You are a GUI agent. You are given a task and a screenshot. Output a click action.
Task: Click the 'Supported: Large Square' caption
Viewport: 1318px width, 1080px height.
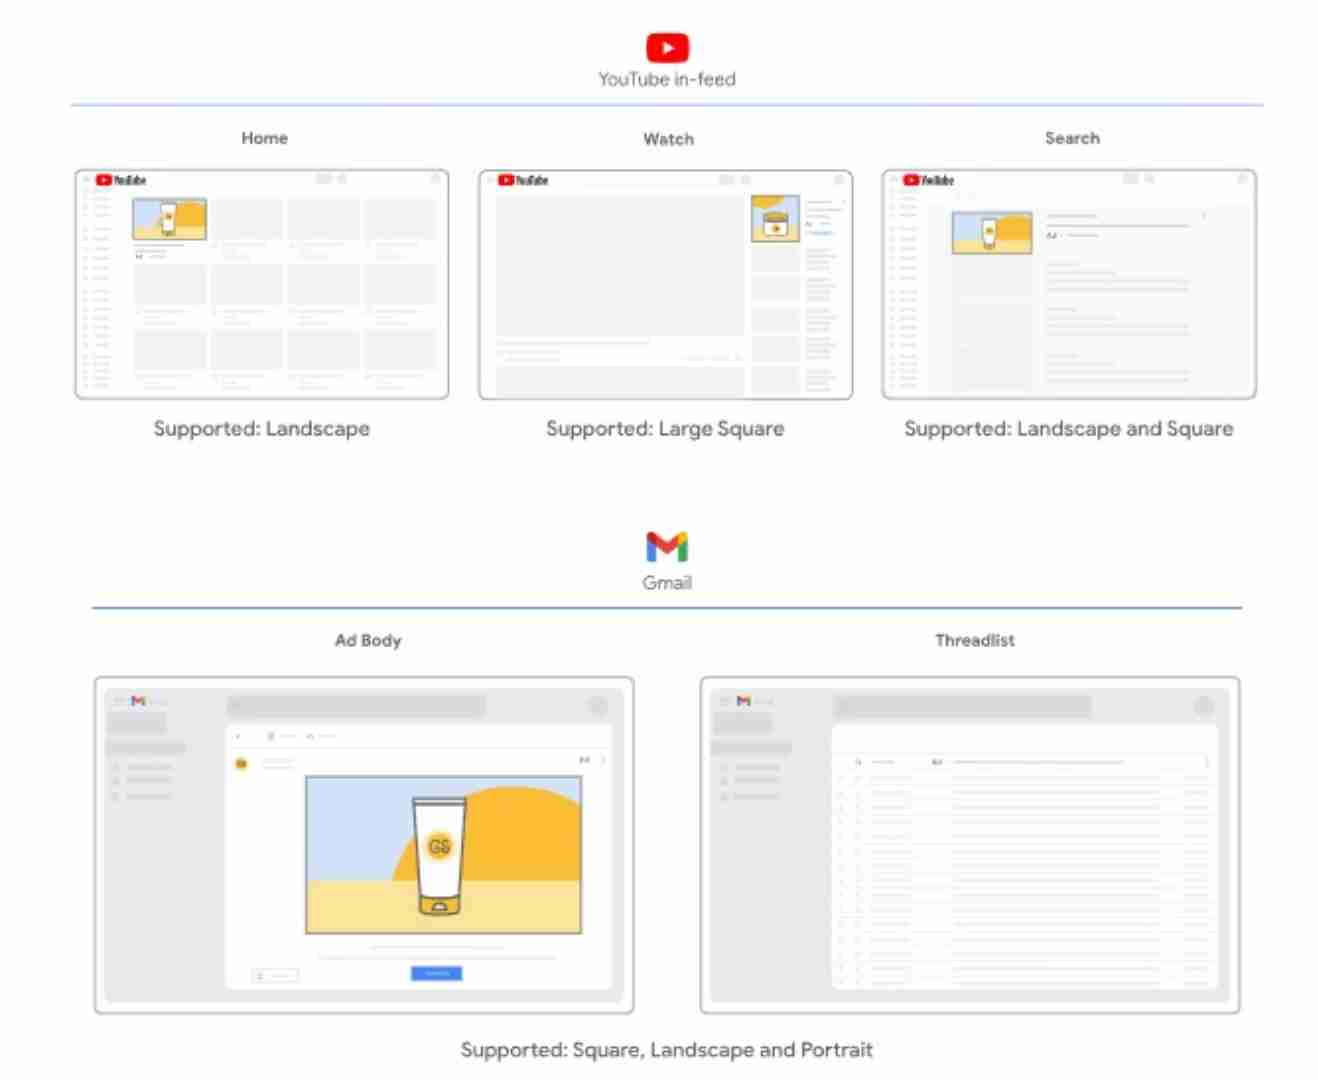(665, 429)
